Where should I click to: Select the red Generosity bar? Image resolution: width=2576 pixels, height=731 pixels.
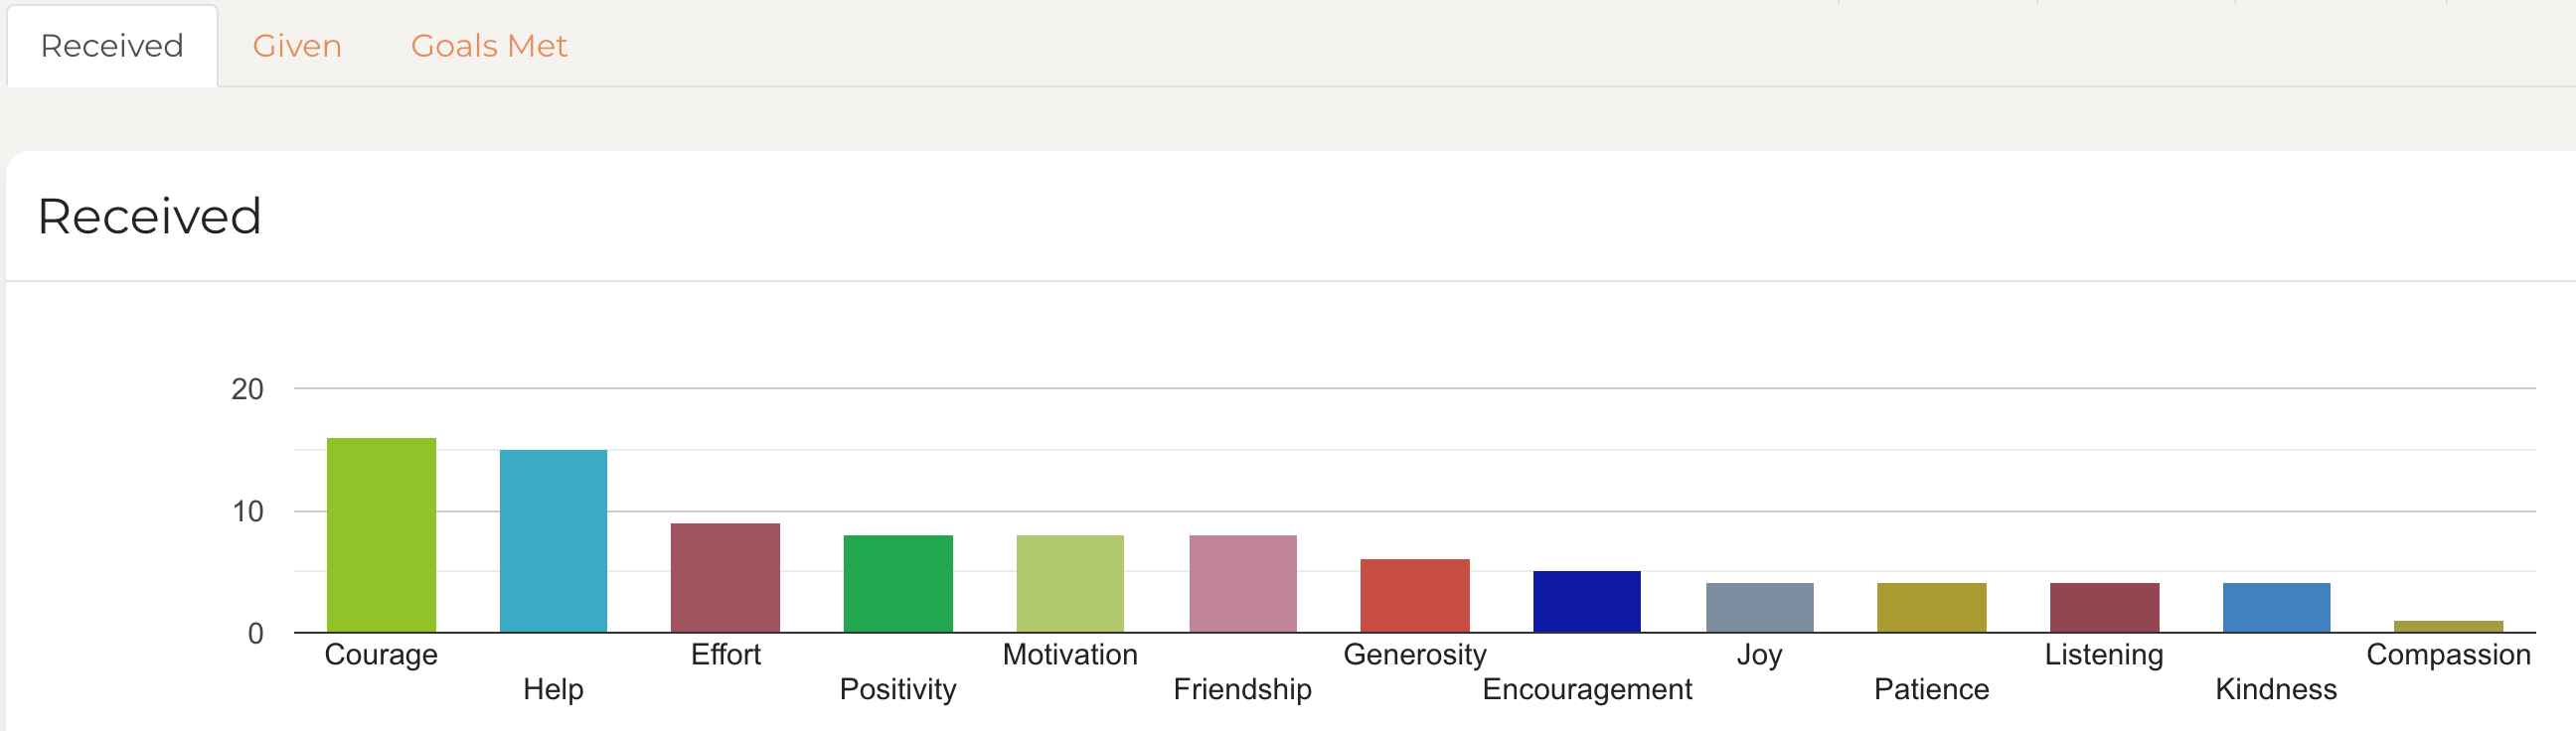point(1415,596)
